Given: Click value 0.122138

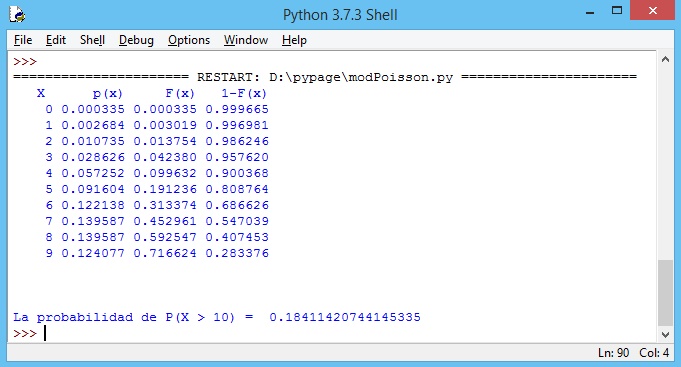Looking at the screenshot, I should pyautogui.click(x=93, y=205).
